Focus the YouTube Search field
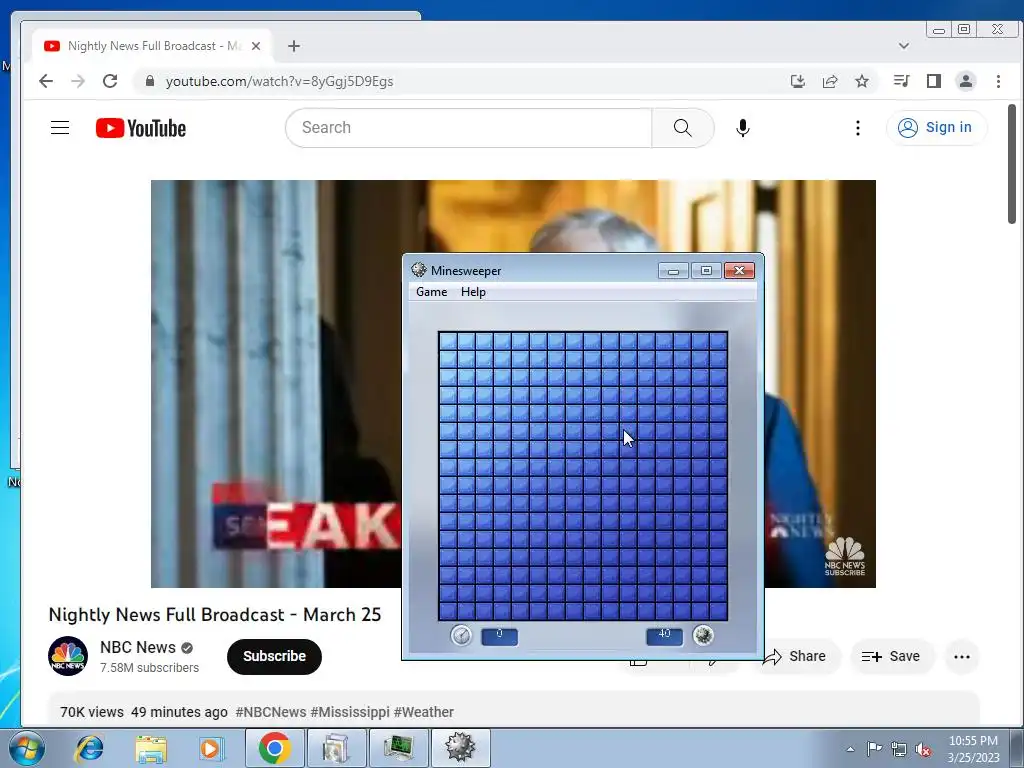This screenshot has width=1024, height=768. (469, 127)
